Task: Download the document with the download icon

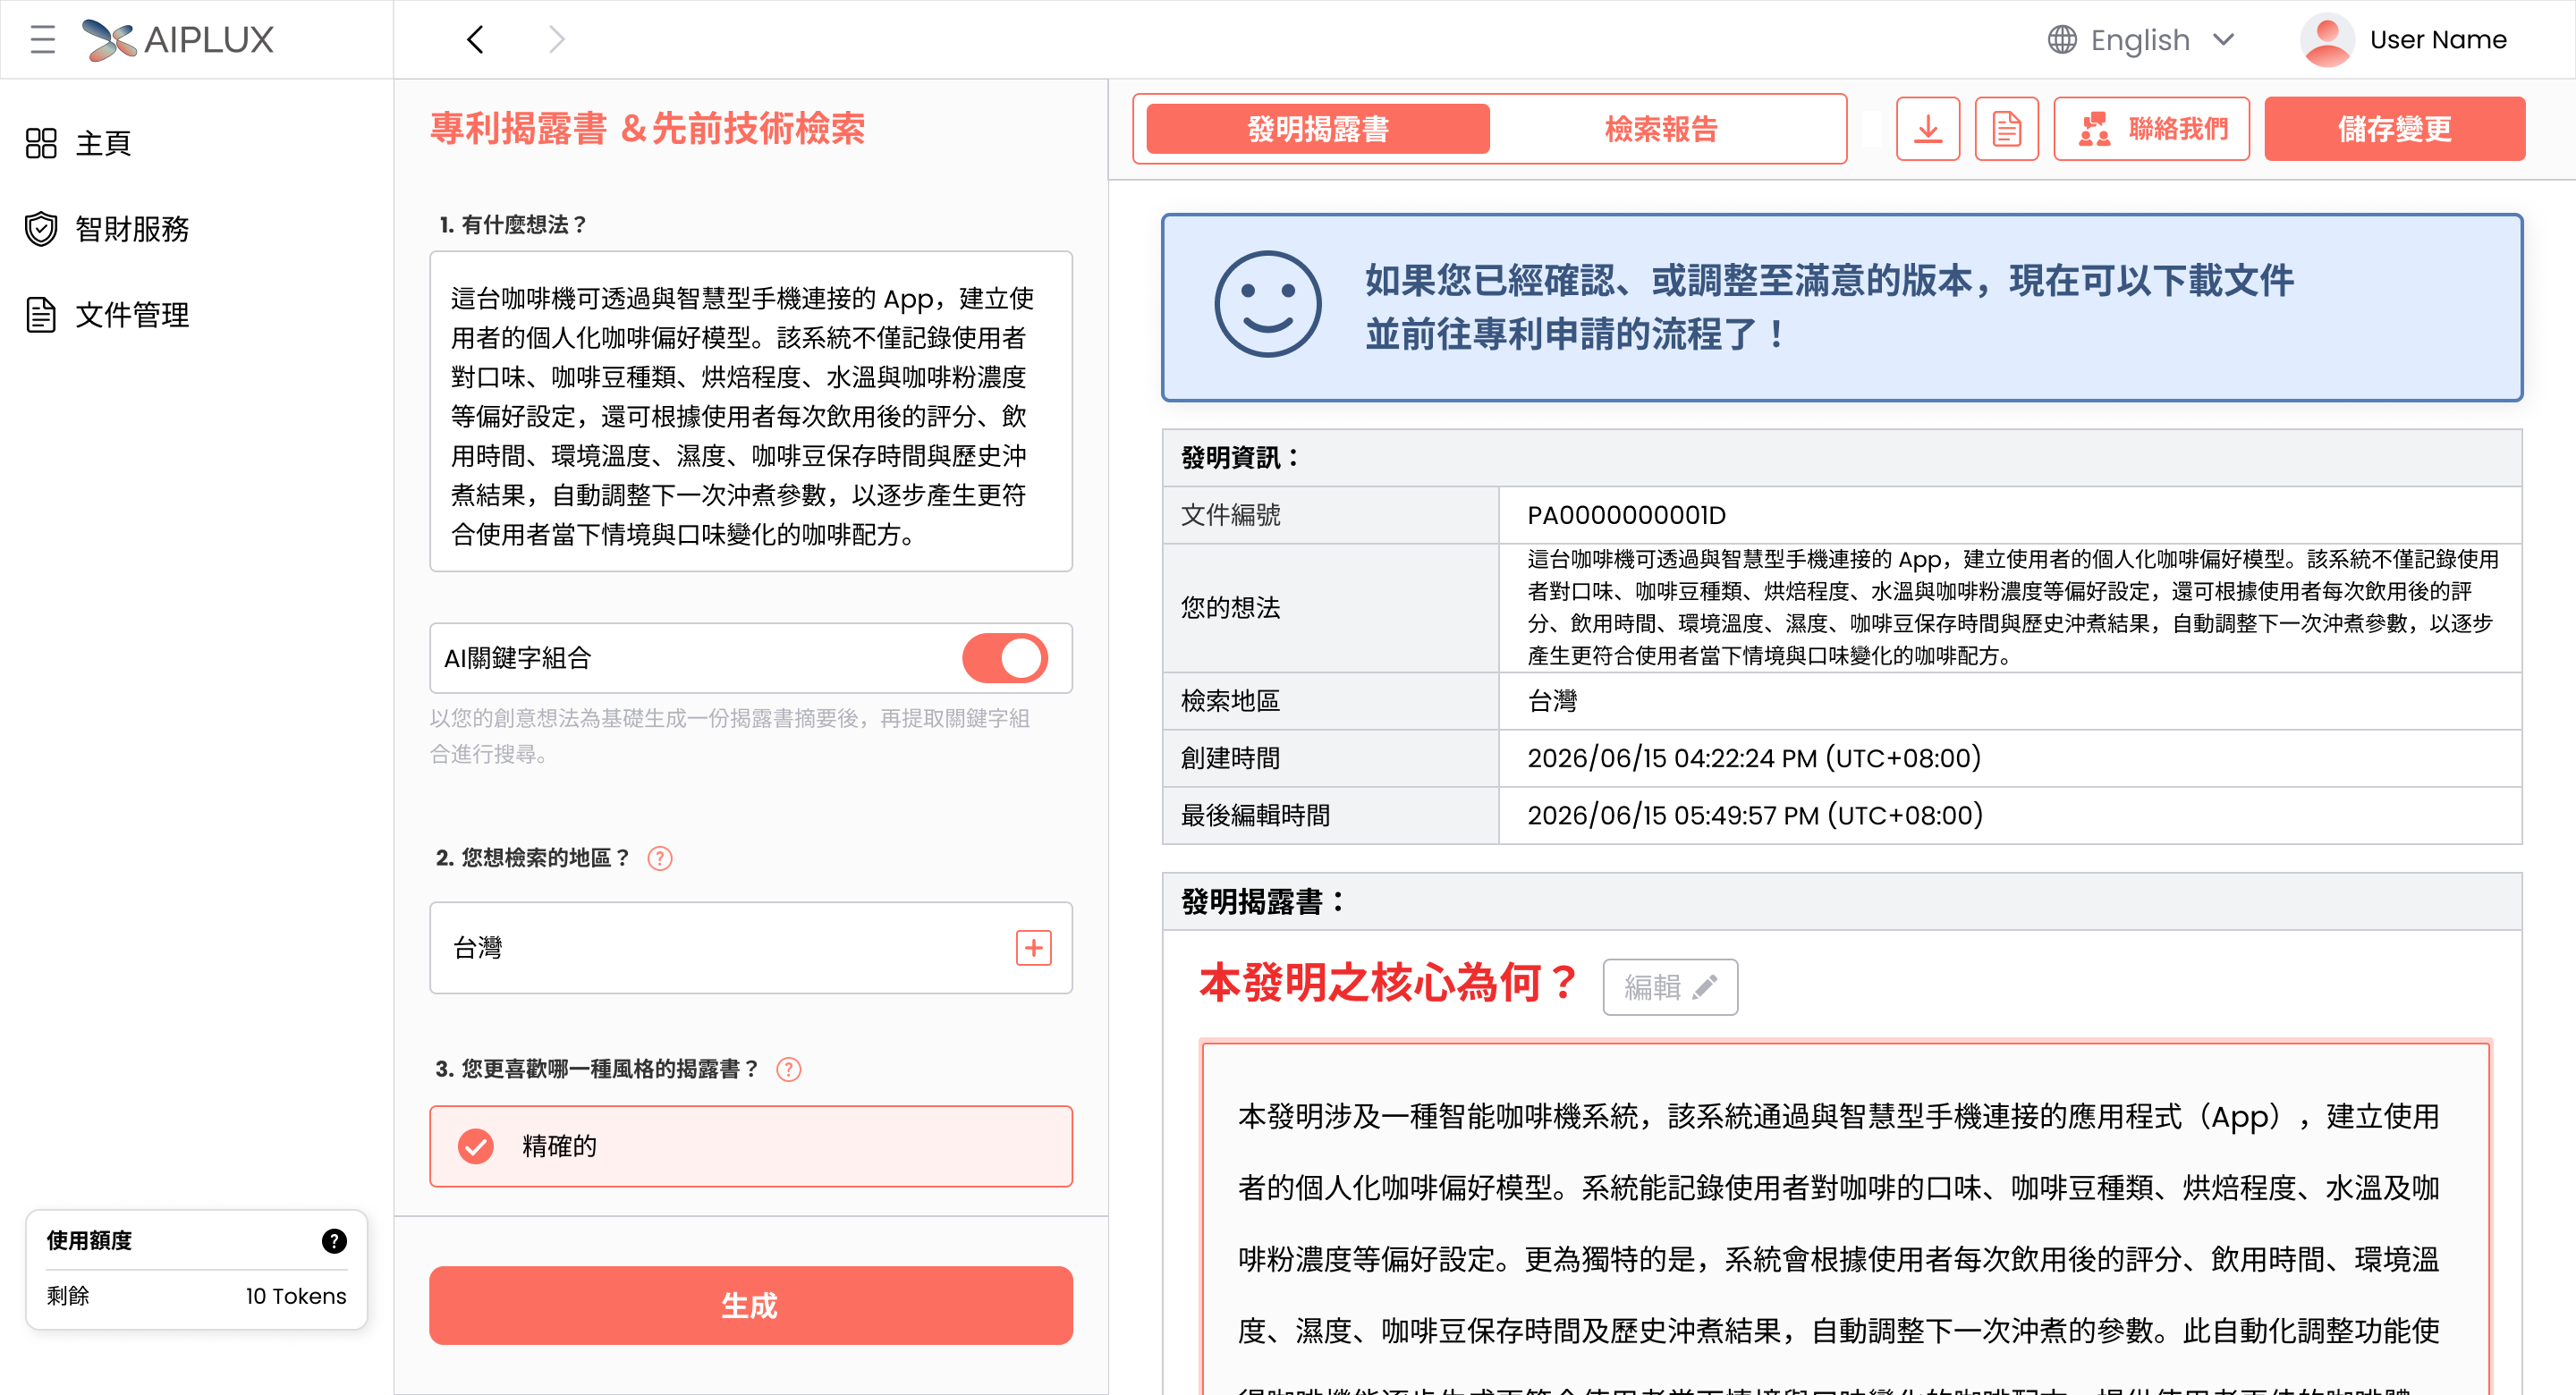Action: (1927, 129)
